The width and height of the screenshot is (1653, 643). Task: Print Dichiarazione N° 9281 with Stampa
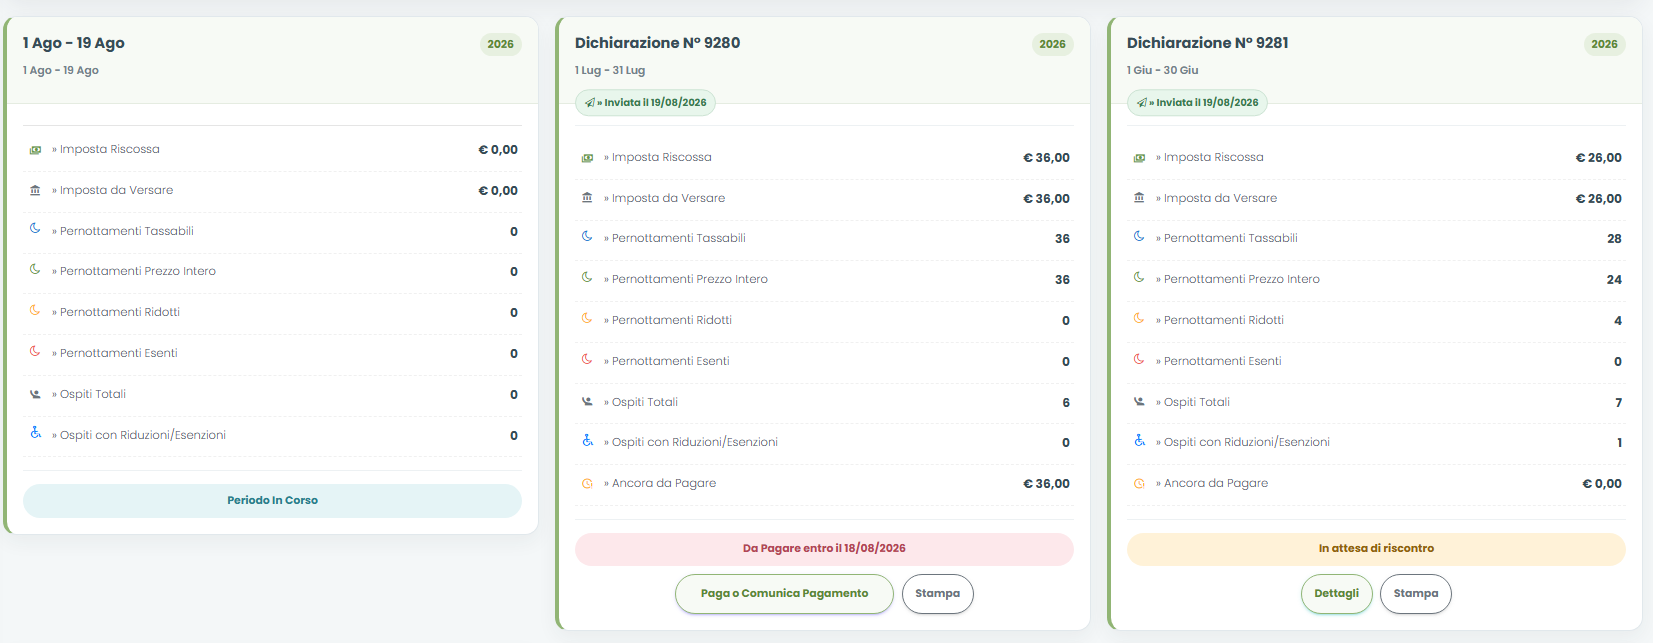[x=1416, y=594]
